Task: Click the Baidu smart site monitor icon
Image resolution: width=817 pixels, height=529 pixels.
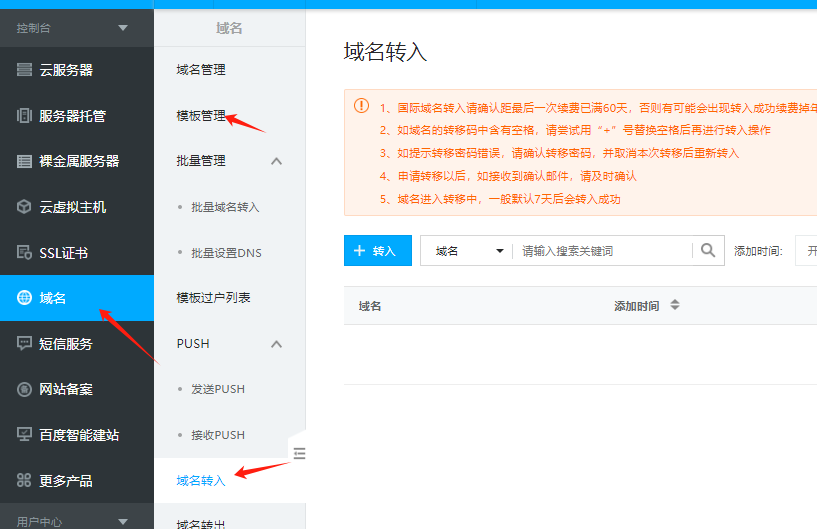Action: (x=24, y=435)
